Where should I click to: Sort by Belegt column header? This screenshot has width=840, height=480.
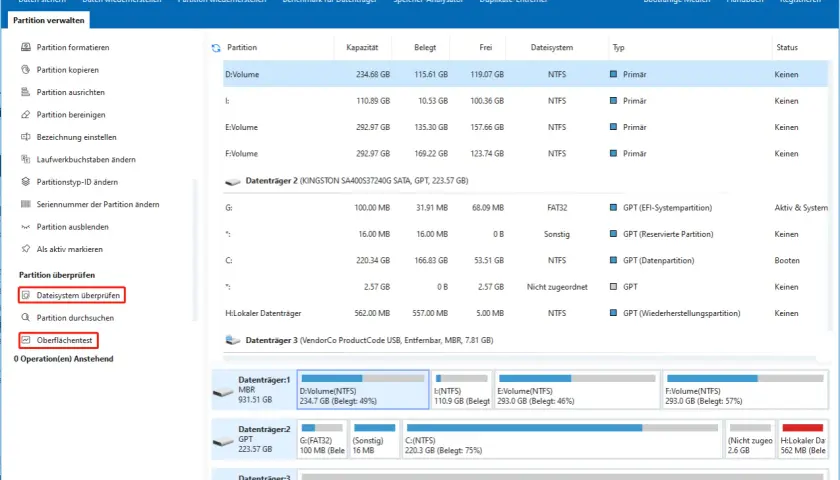point(425,47)
